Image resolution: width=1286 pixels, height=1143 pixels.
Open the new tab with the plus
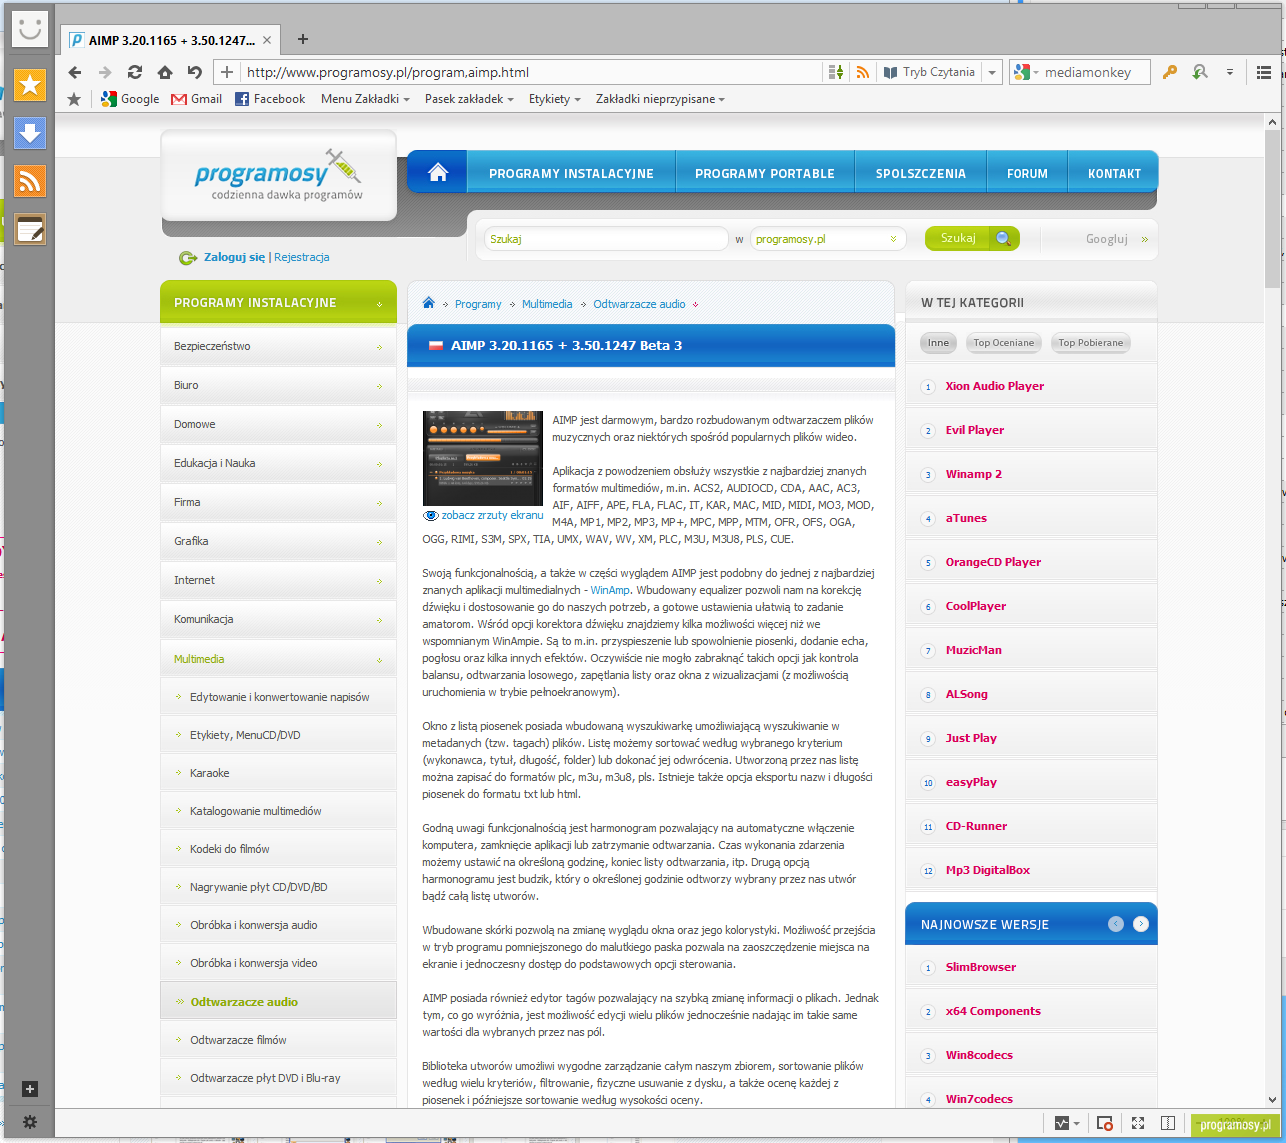coord(303,40)
